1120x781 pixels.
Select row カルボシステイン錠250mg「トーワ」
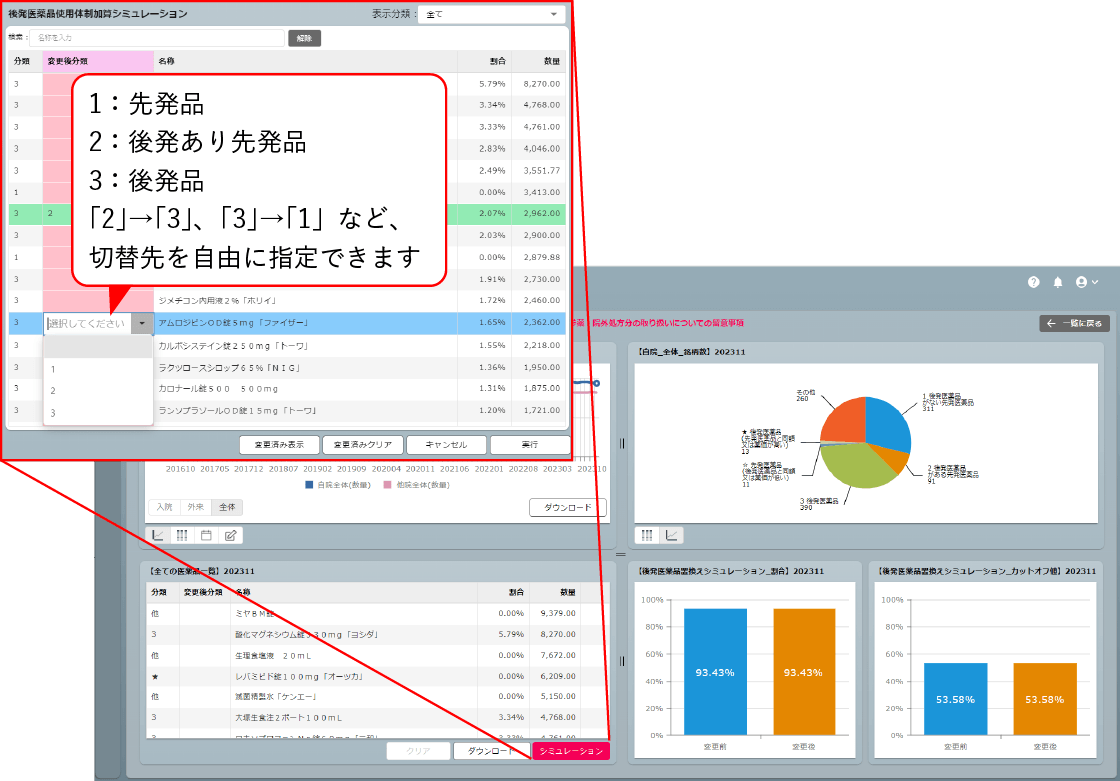tap(287, 346)
